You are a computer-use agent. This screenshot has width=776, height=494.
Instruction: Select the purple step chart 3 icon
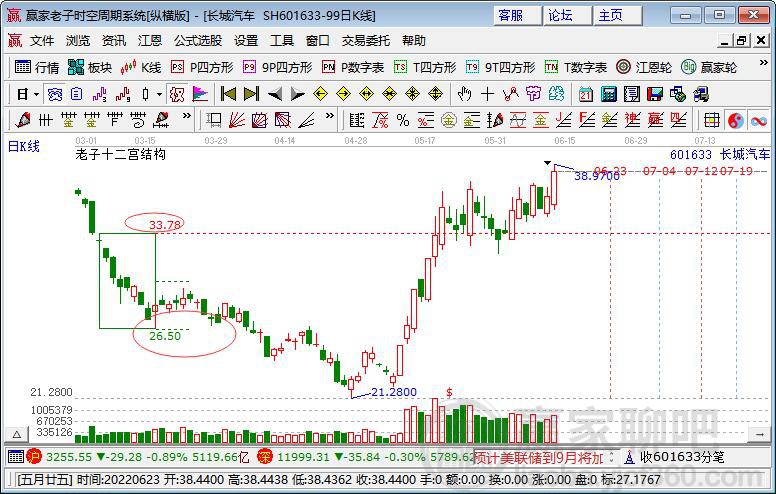click(99, 94)
